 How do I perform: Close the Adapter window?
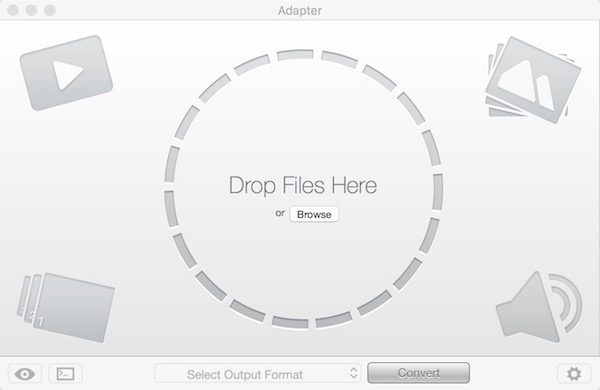click(x=13, y=10)
